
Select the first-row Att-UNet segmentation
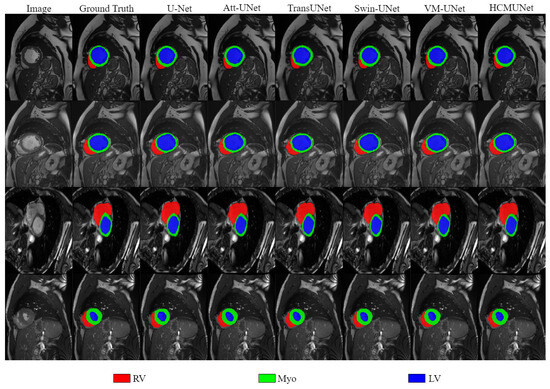(x=242, y=58)
